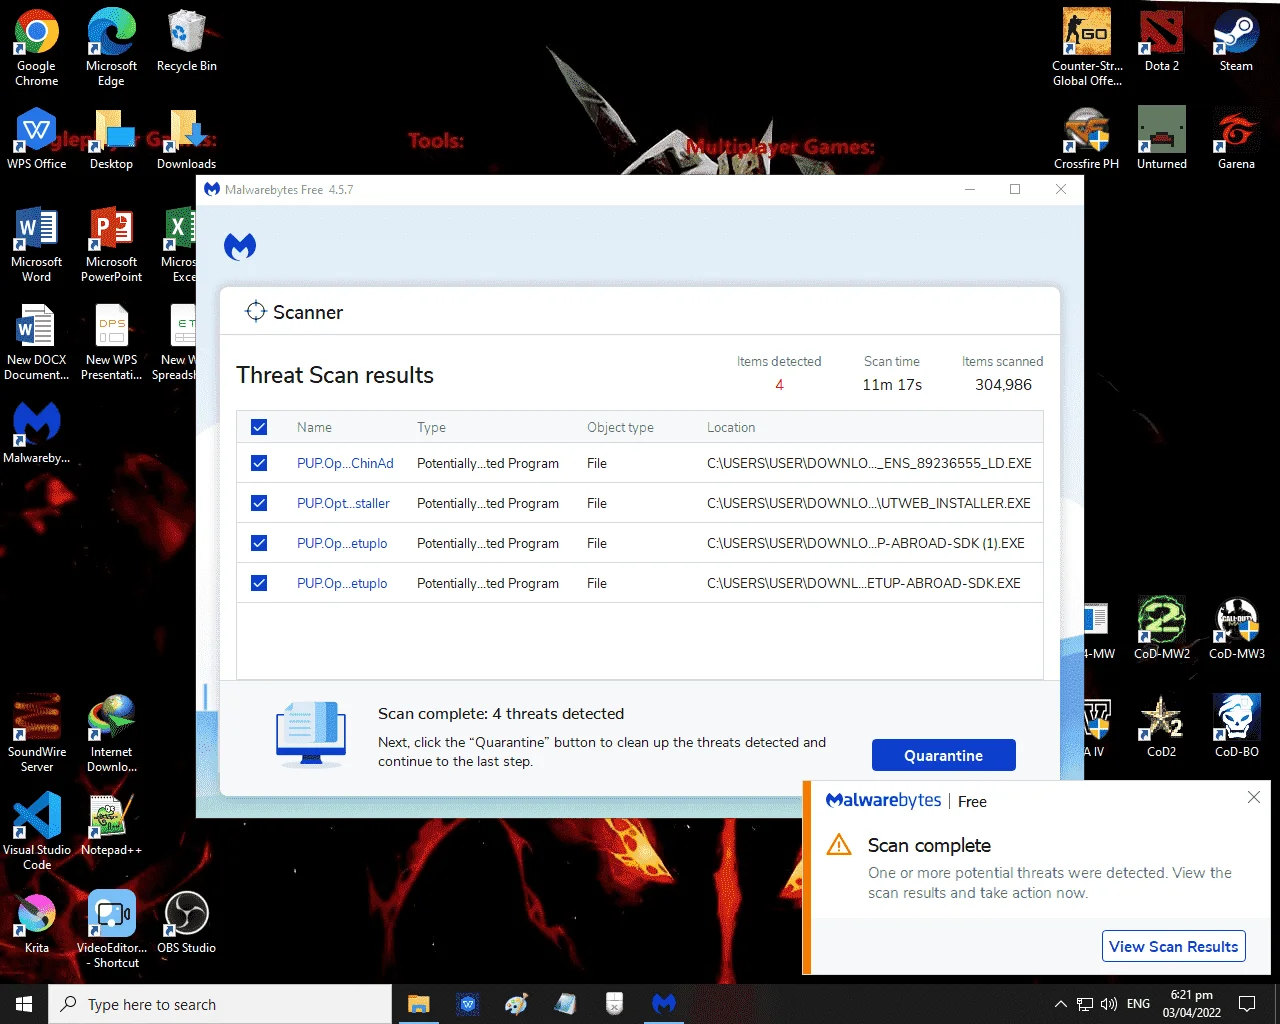Switch to Malwarebytes taskbar icon
Image resolution: width=1280 pixels, height=1024 pixels.
coord(664,1004)
